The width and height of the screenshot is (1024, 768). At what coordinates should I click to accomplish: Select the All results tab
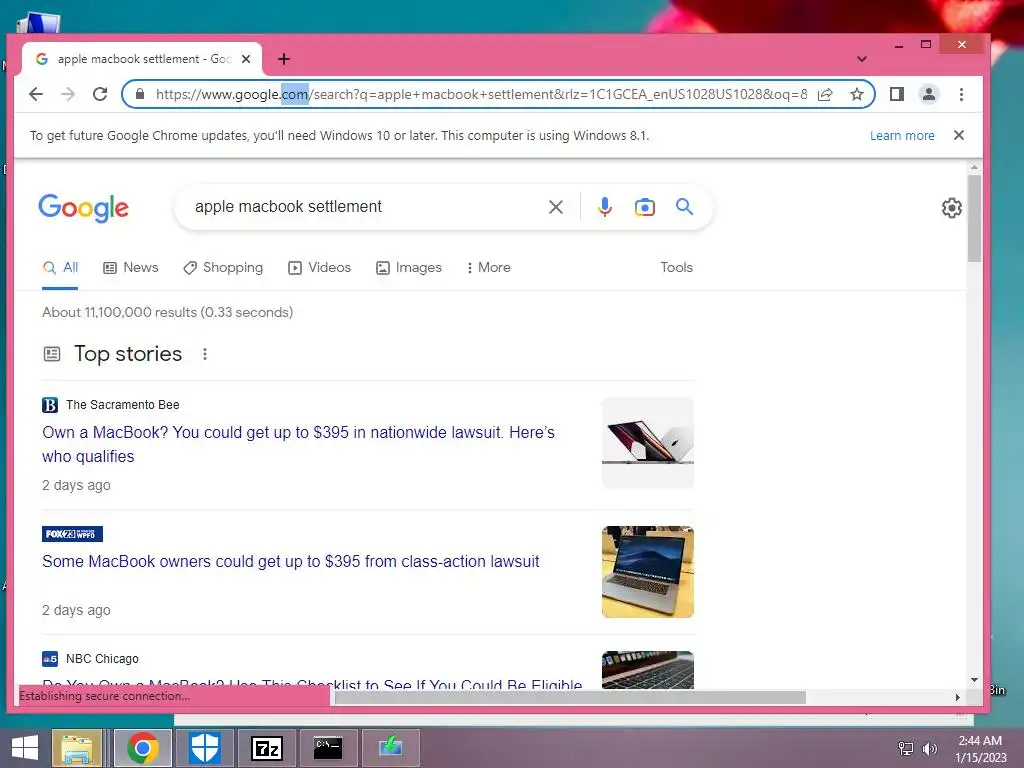click(x=60, y=268)
